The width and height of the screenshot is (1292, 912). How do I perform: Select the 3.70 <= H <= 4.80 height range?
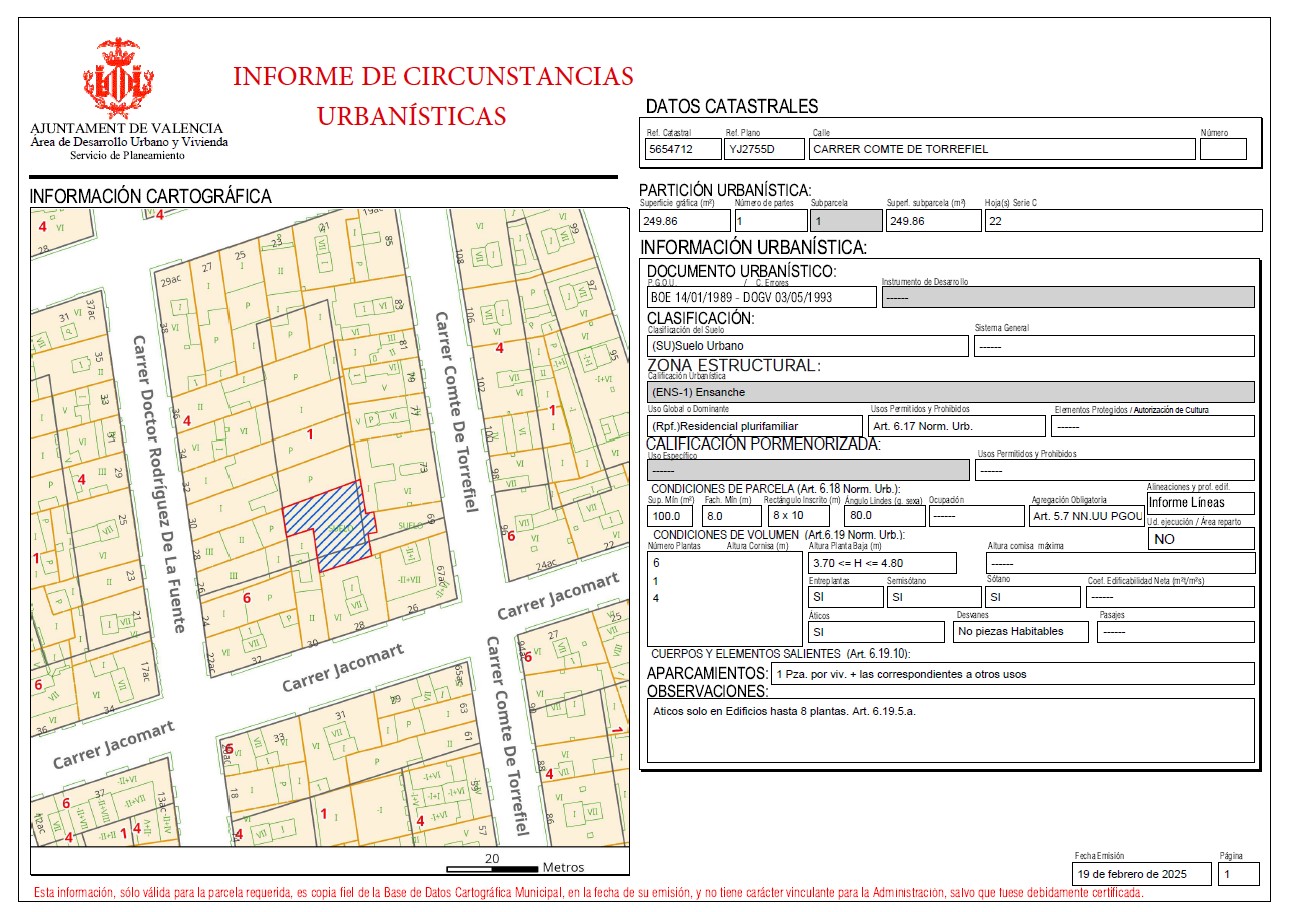coord(882,563)
